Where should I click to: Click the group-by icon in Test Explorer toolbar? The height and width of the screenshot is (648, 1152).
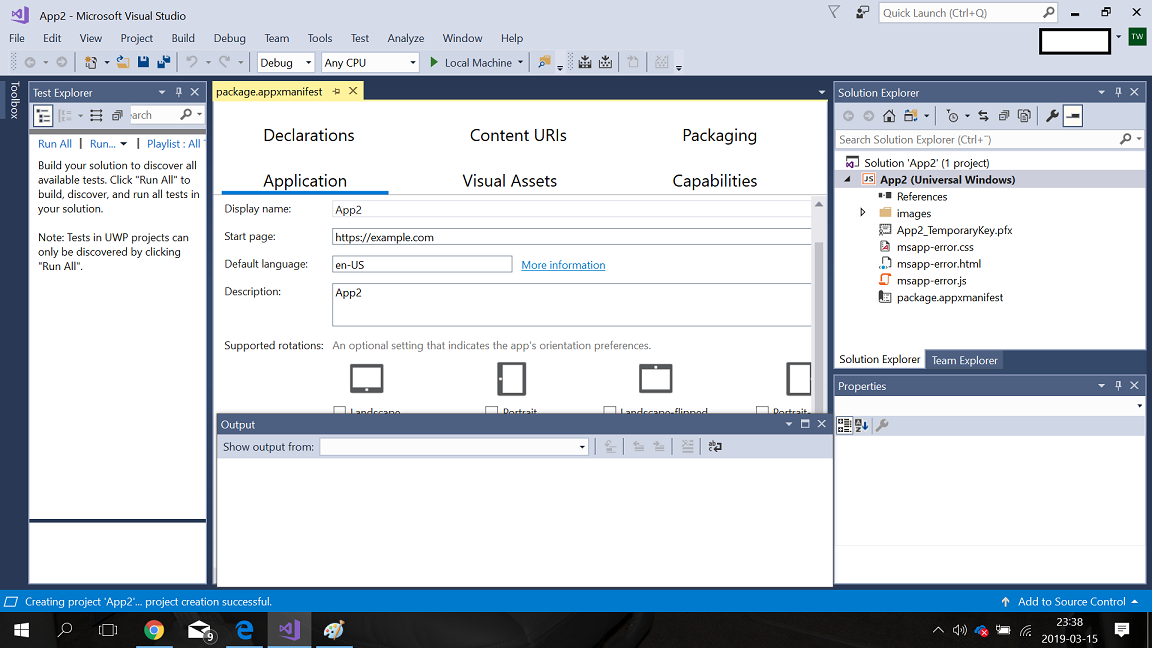65,115
